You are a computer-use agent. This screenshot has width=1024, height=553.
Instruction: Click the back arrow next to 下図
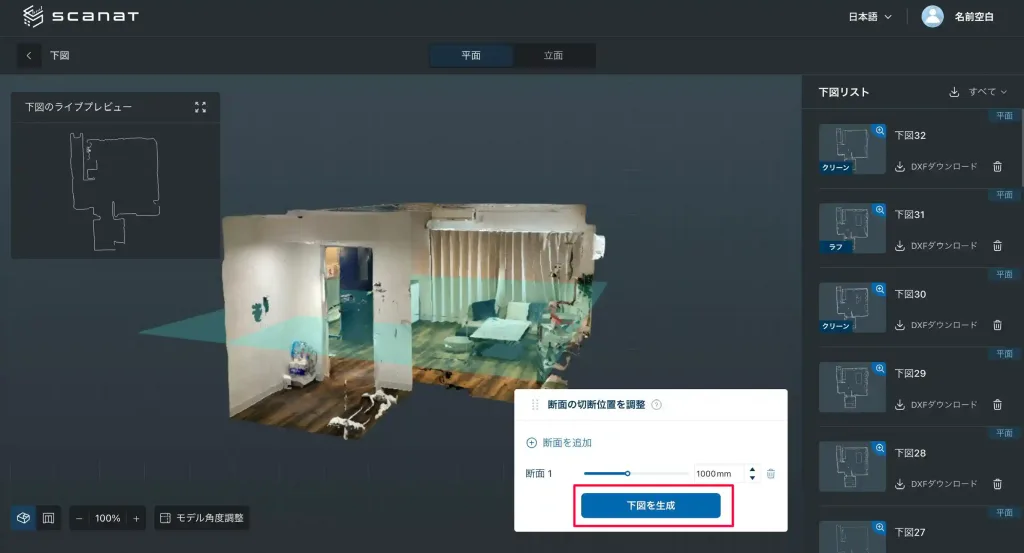29,56
